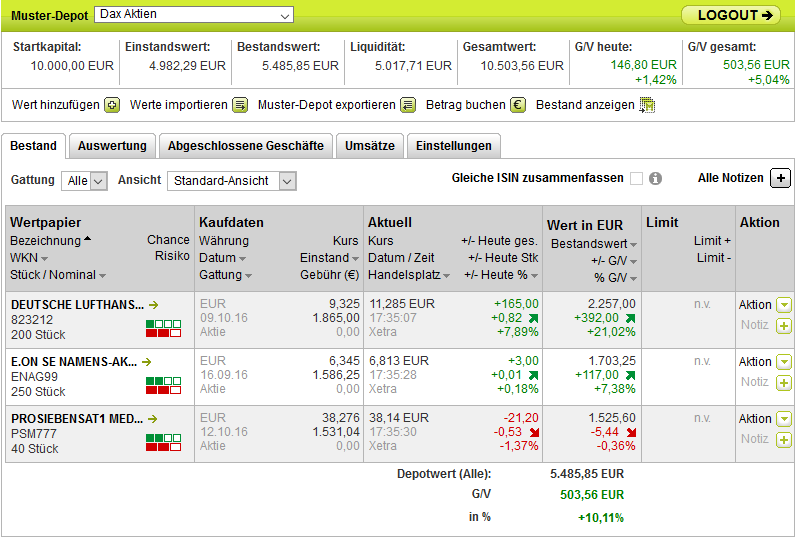Click the Wert hinzufügen plus icon
The width and height of the screenshot is (797, 540).
[112, 105]
